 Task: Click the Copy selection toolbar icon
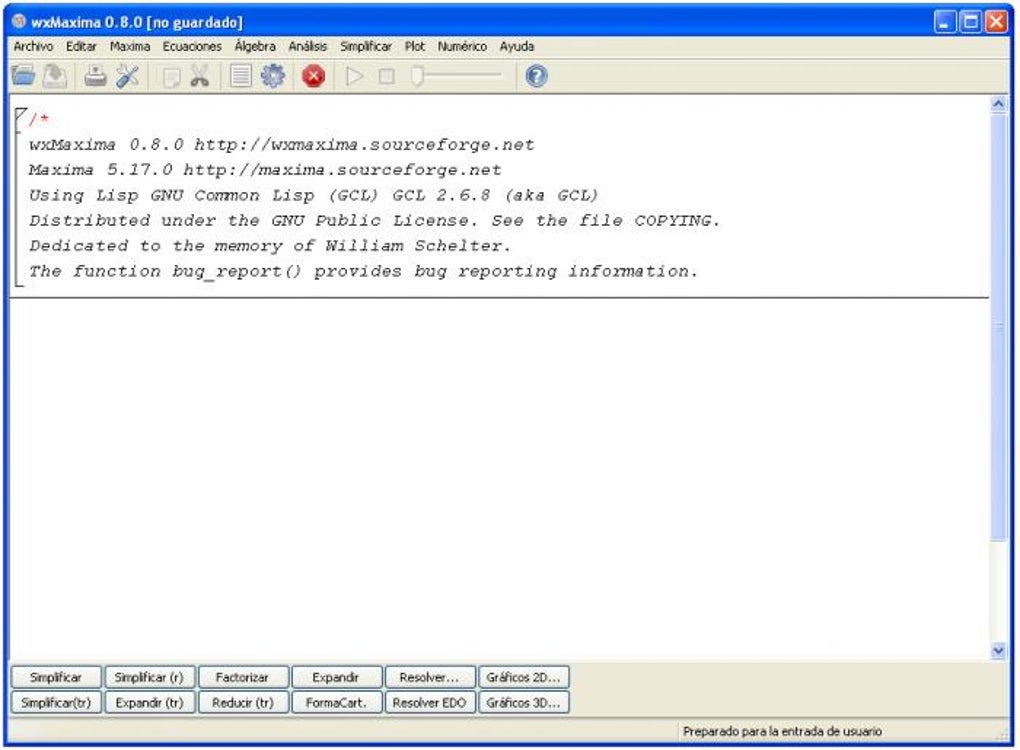coord(171,77)
